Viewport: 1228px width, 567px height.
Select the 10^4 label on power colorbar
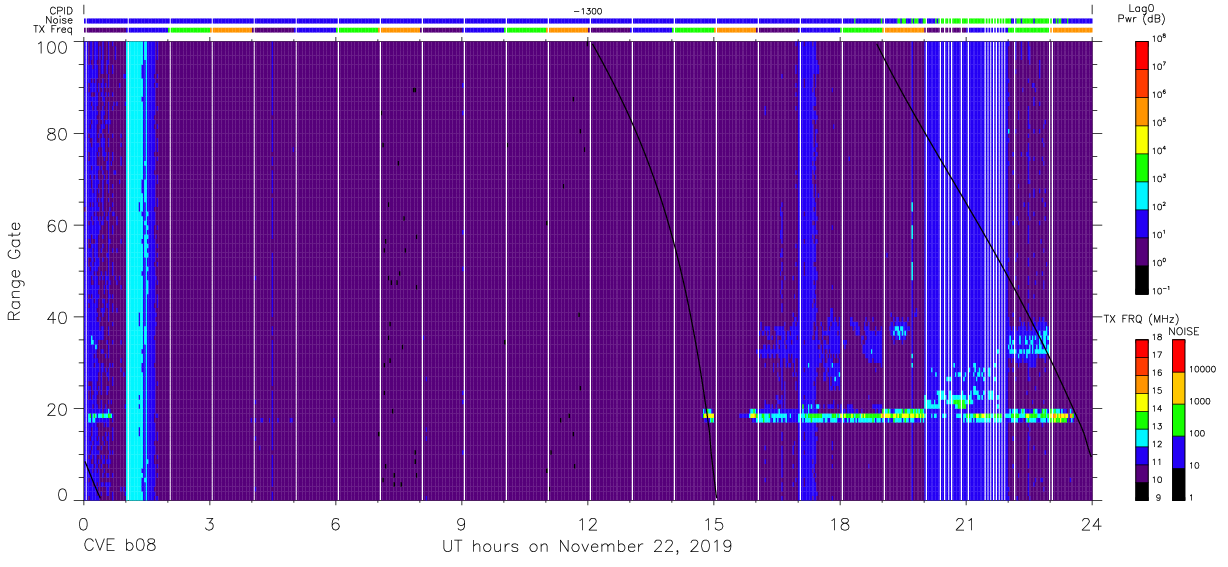pyautogui.click(x=1159, y=150)
